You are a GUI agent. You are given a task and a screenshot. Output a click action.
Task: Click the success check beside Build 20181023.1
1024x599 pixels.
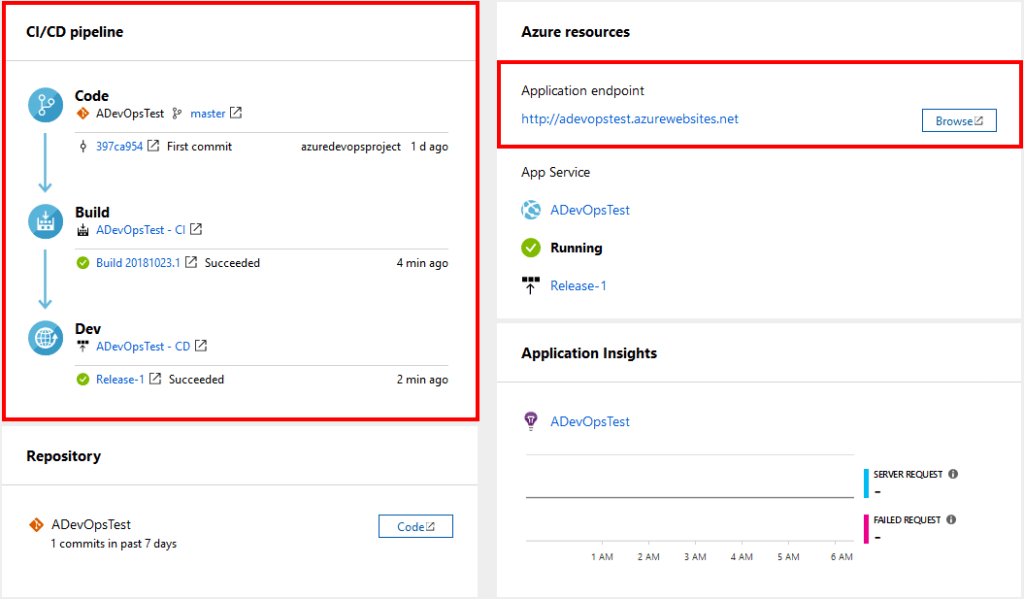(x=85, y=263)
